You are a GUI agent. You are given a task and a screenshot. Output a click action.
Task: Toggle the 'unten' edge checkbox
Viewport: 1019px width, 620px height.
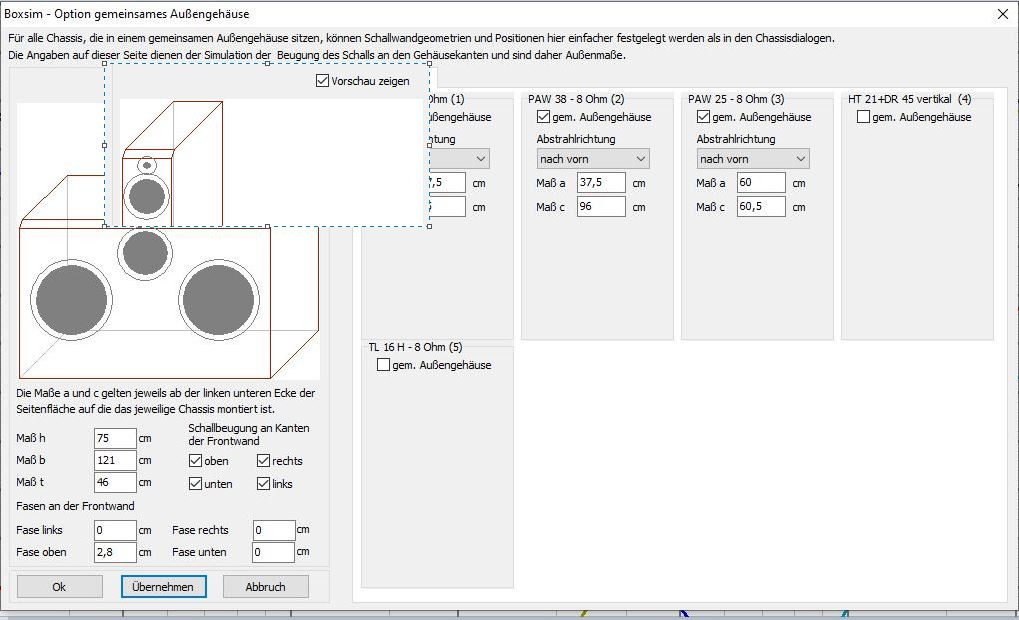(x=196, y=484)
